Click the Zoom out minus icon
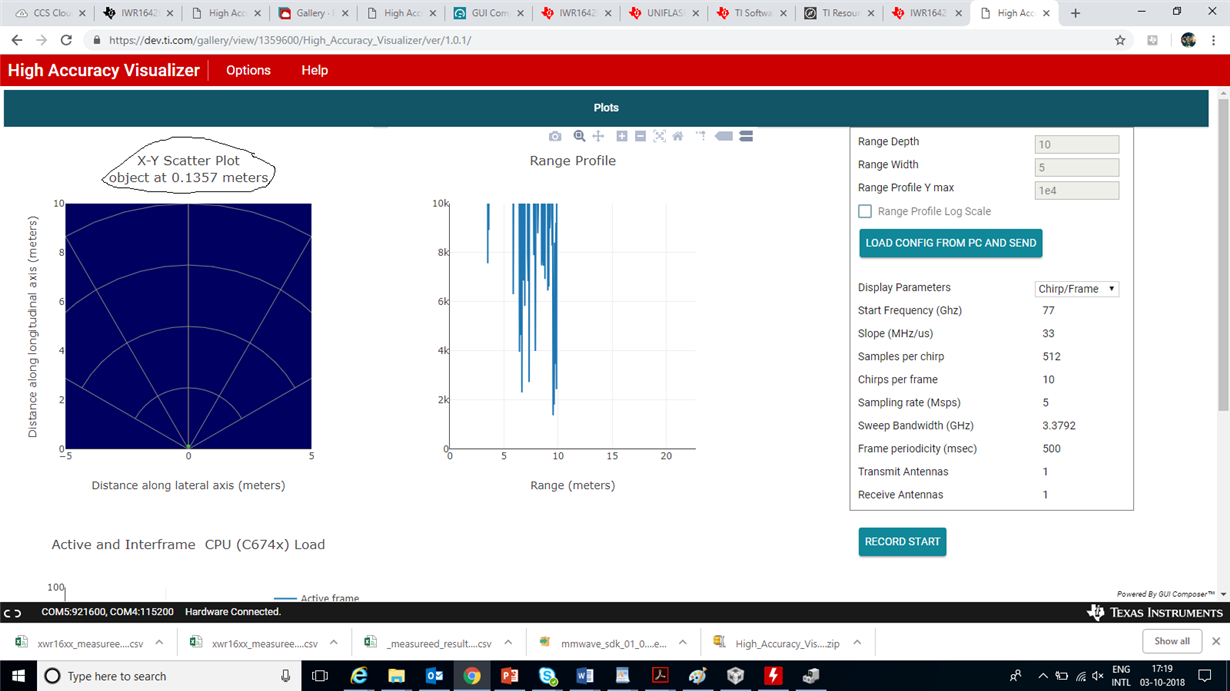1230x691 pixels. point(641,136)
